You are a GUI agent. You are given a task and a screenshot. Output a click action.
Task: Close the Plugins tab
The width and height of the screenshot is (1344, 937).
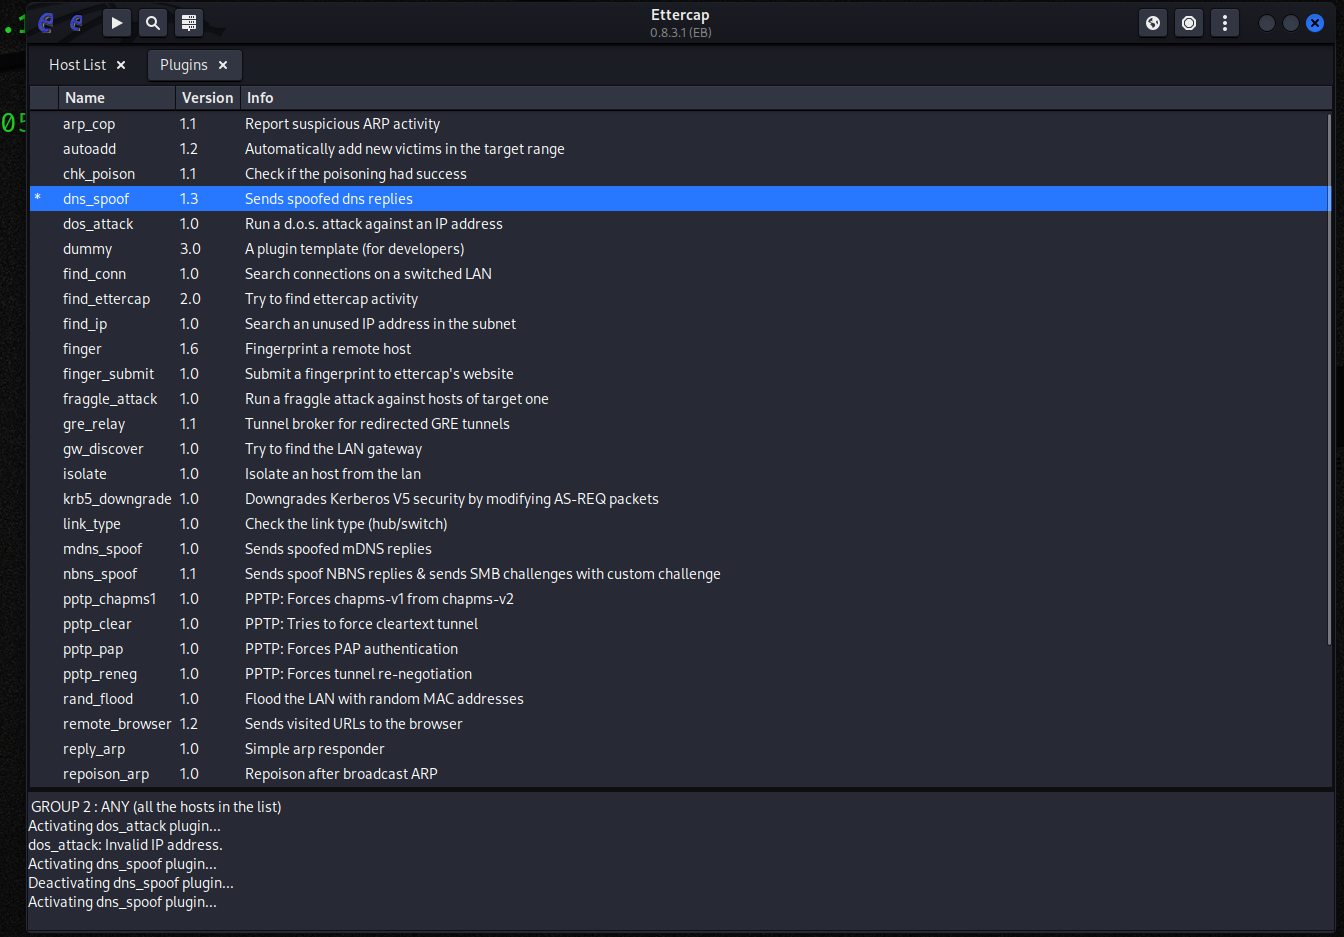point(223,65)
